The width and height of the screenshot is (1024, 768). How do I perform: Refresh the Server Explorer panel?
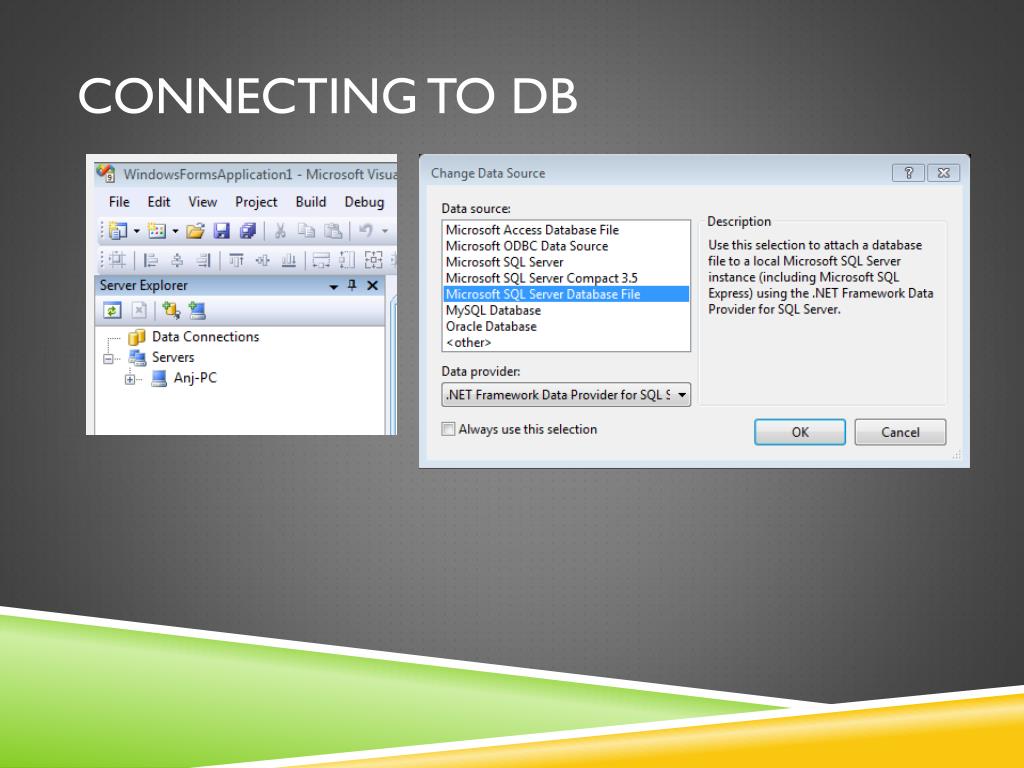112,311
